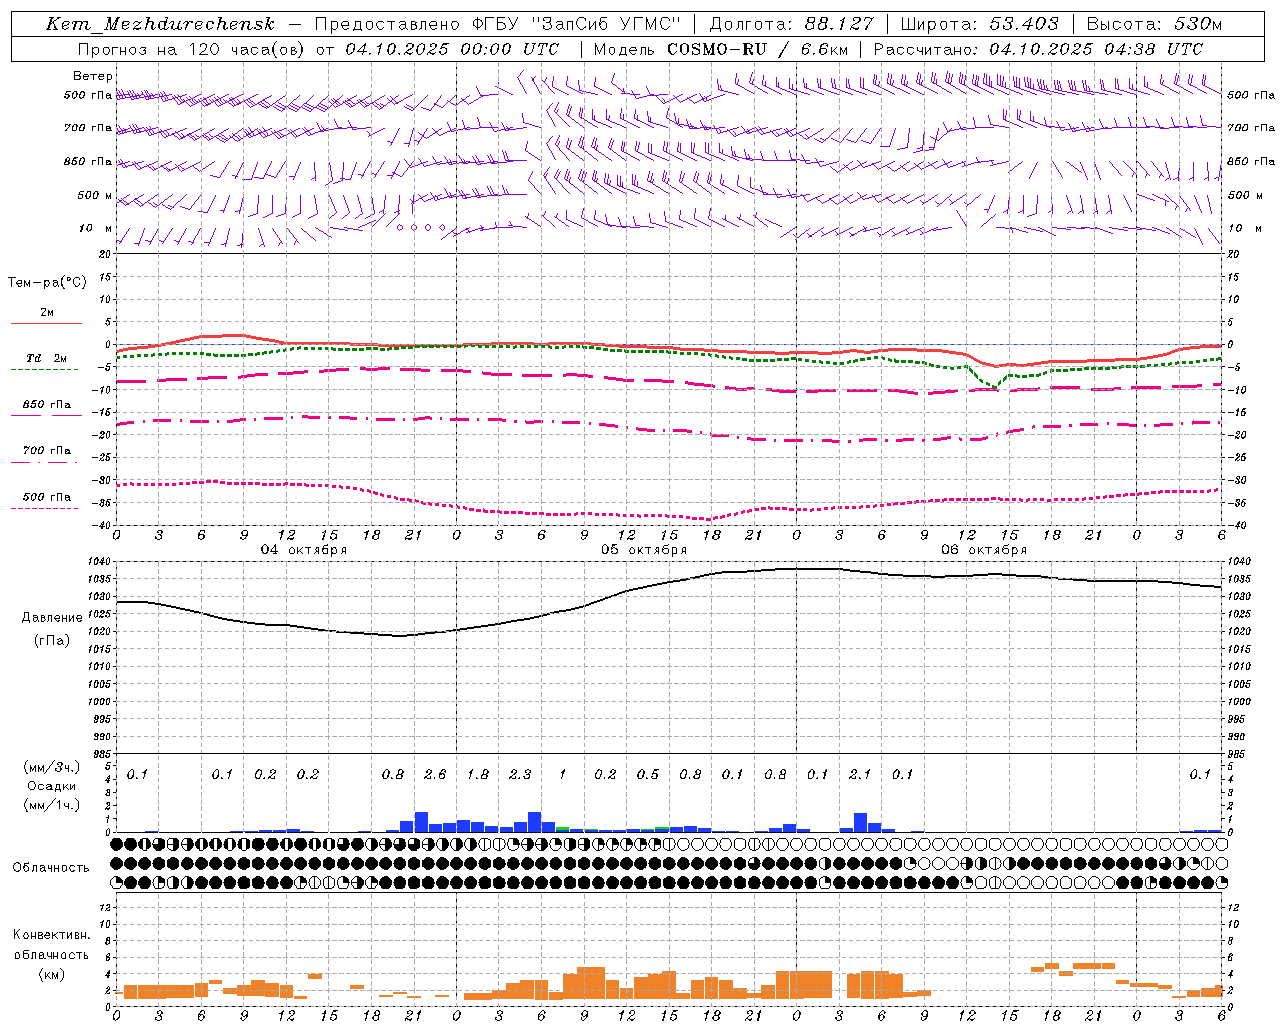Click the 2.3 precipitation total value

click(x=520, y=775)
